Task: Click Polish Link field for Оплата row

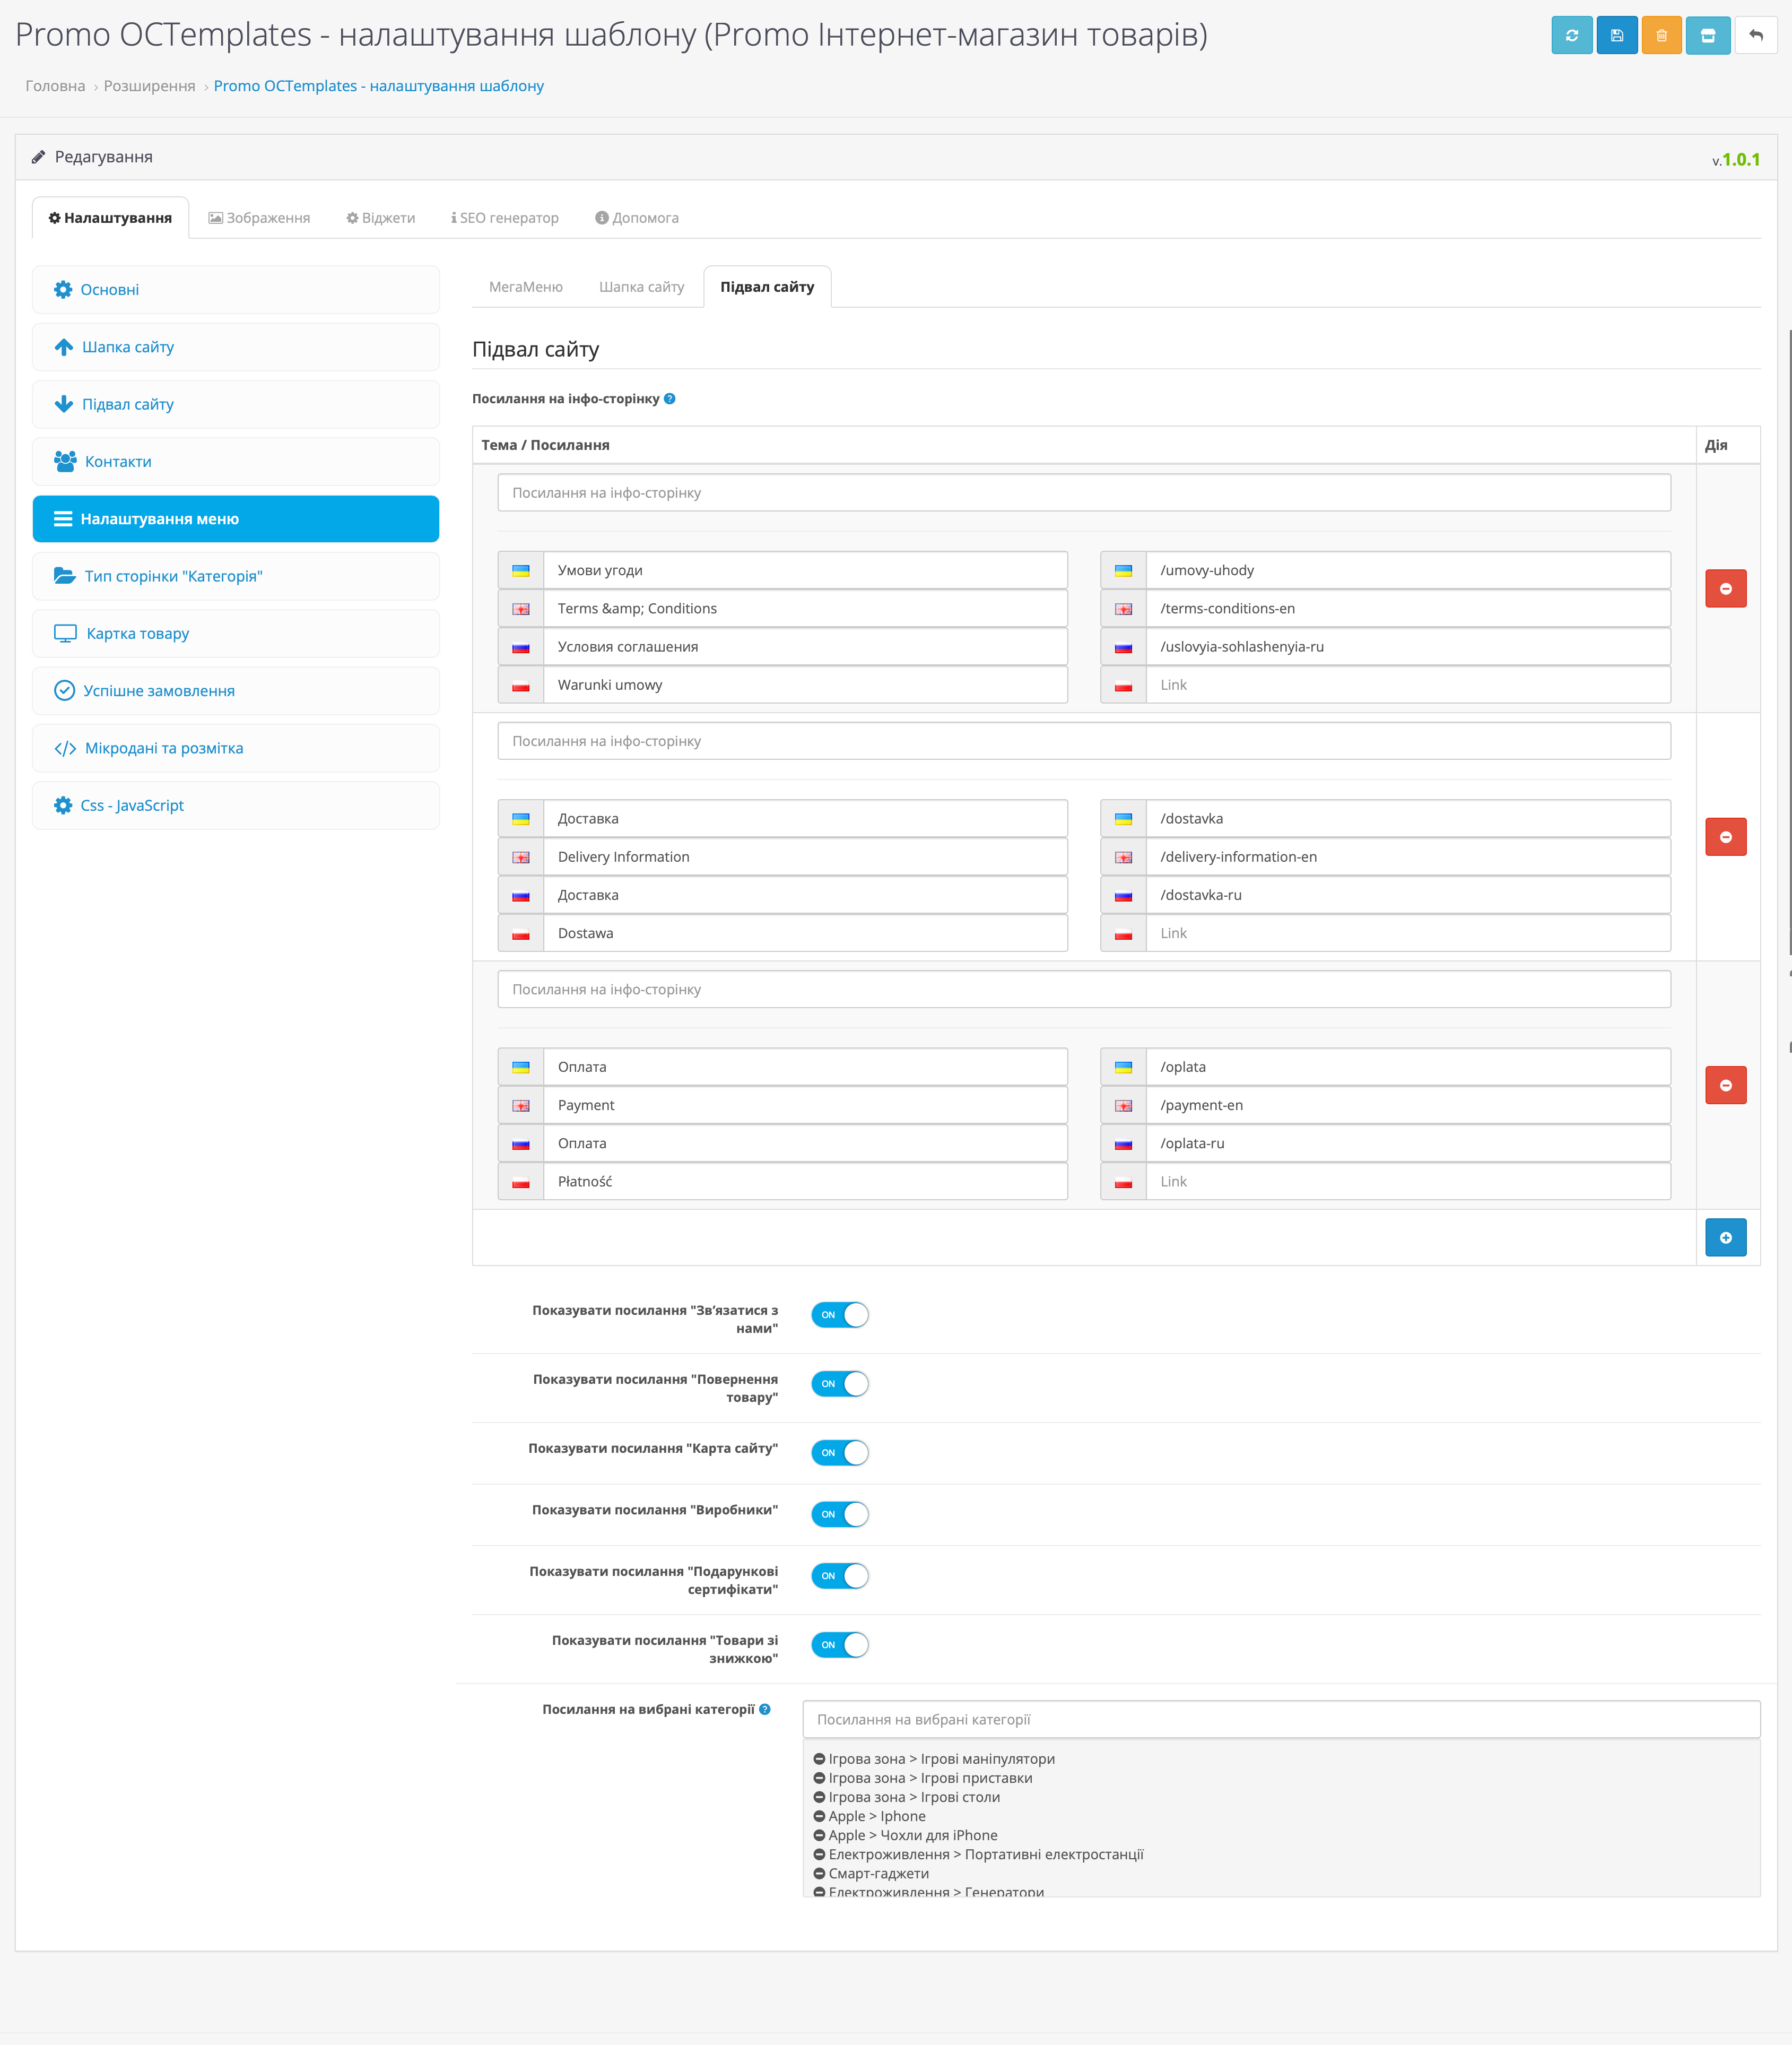Action: (1407, 1182)
